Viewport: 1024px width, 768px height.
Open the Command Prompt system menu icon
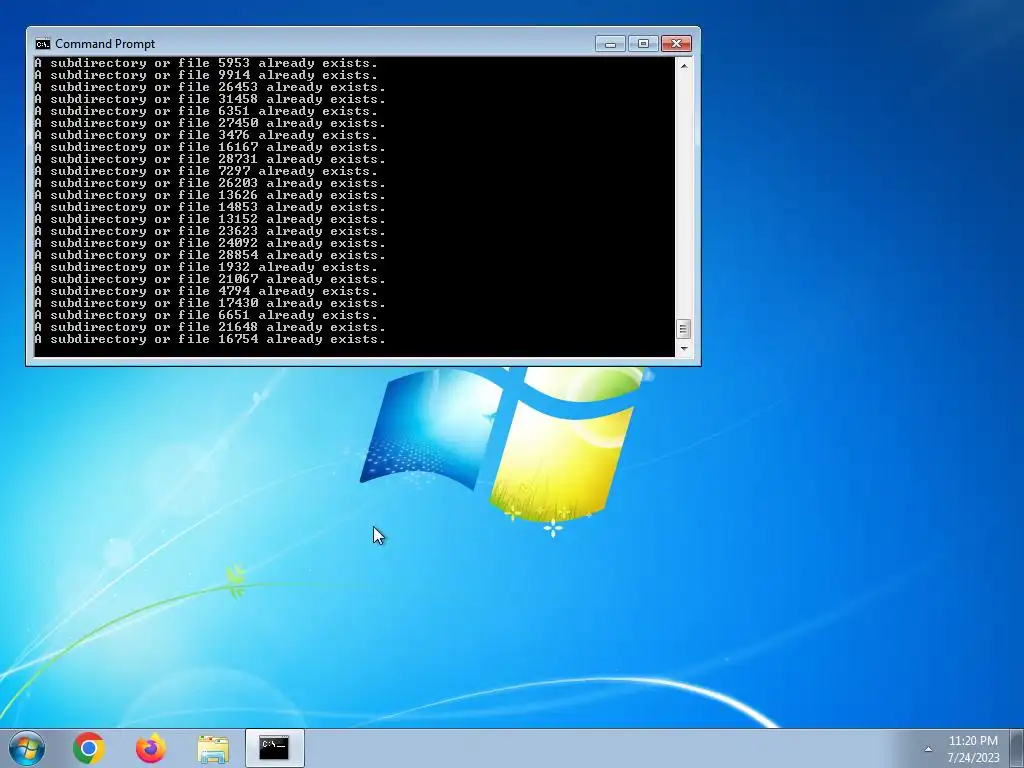(42, 44)
